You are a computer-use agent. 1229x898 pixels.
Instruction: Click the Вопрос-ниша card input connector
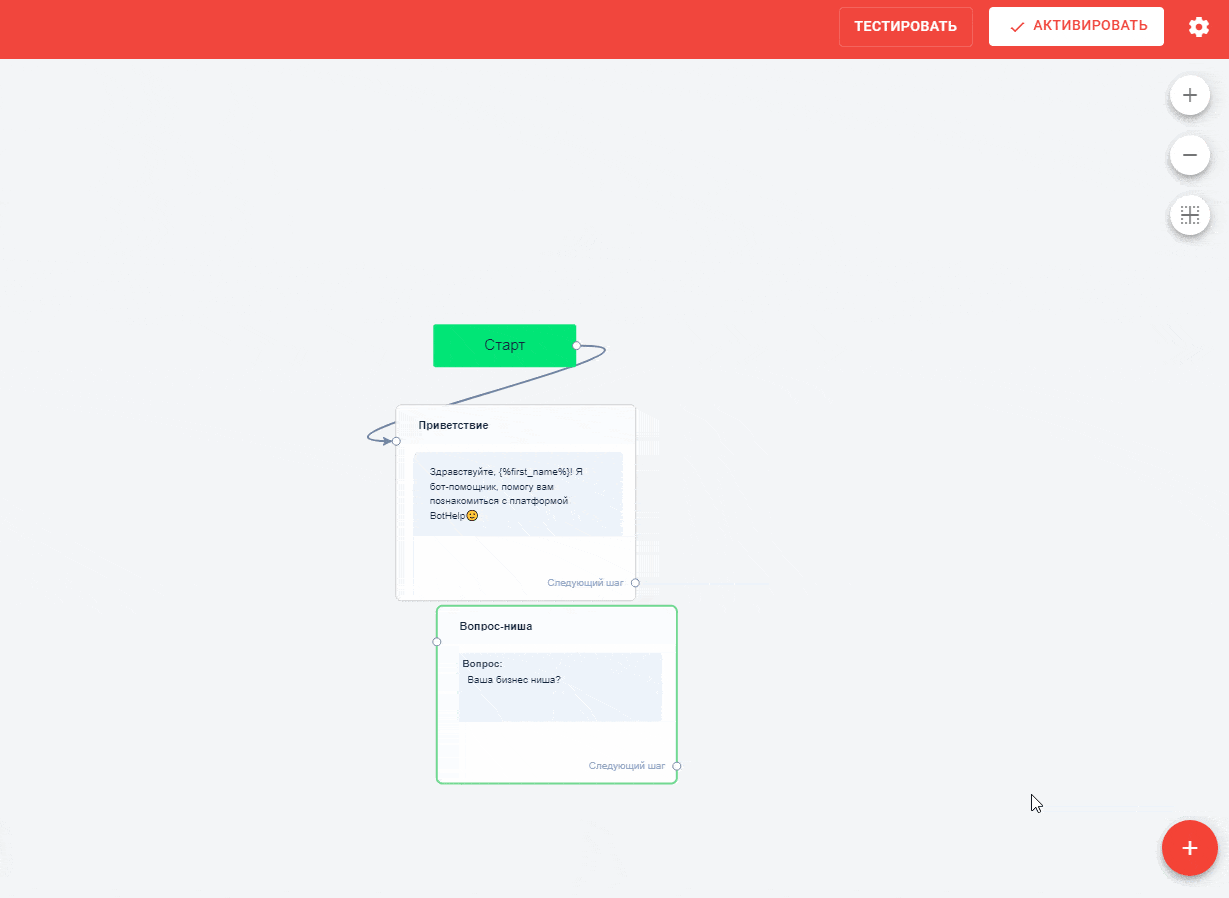437,642
